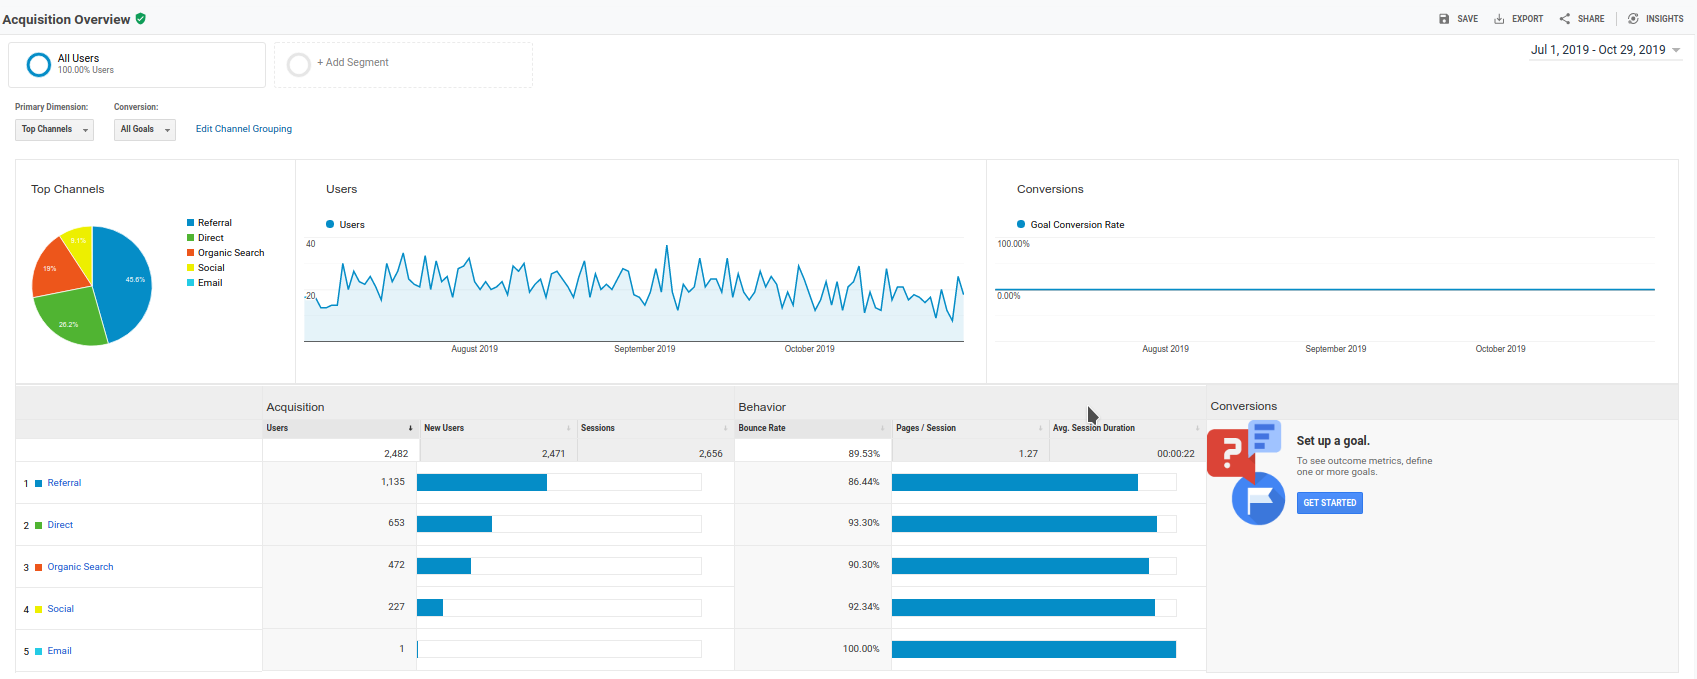Toggle the Goal Conversion Rate legend dot

[x=1021, y=225]
